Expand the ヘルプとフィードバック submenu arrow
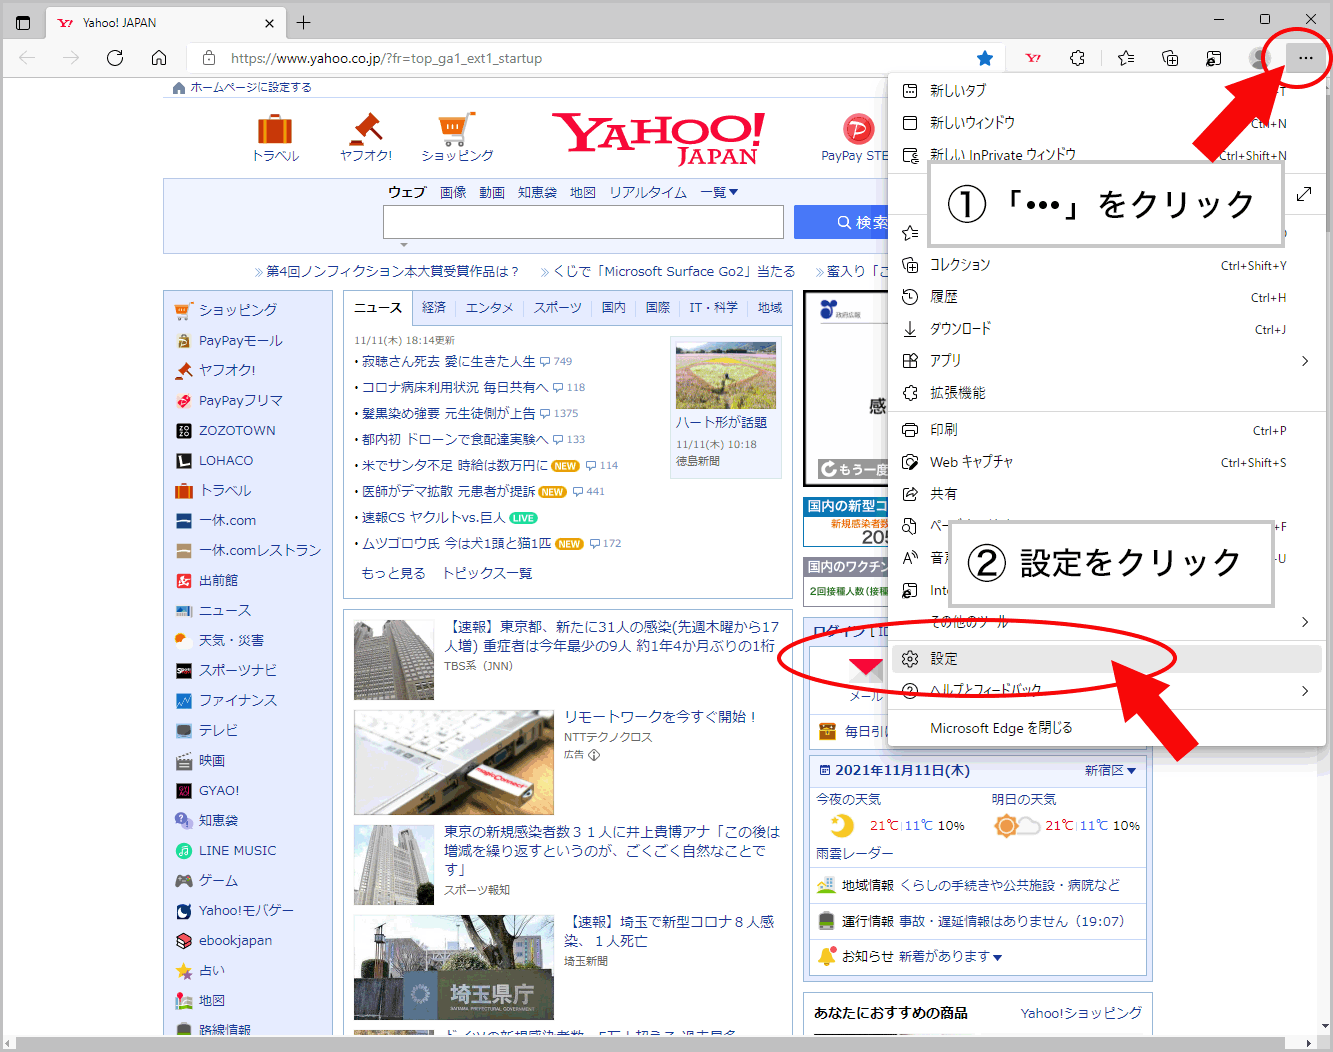 [x=1305, y=691]
